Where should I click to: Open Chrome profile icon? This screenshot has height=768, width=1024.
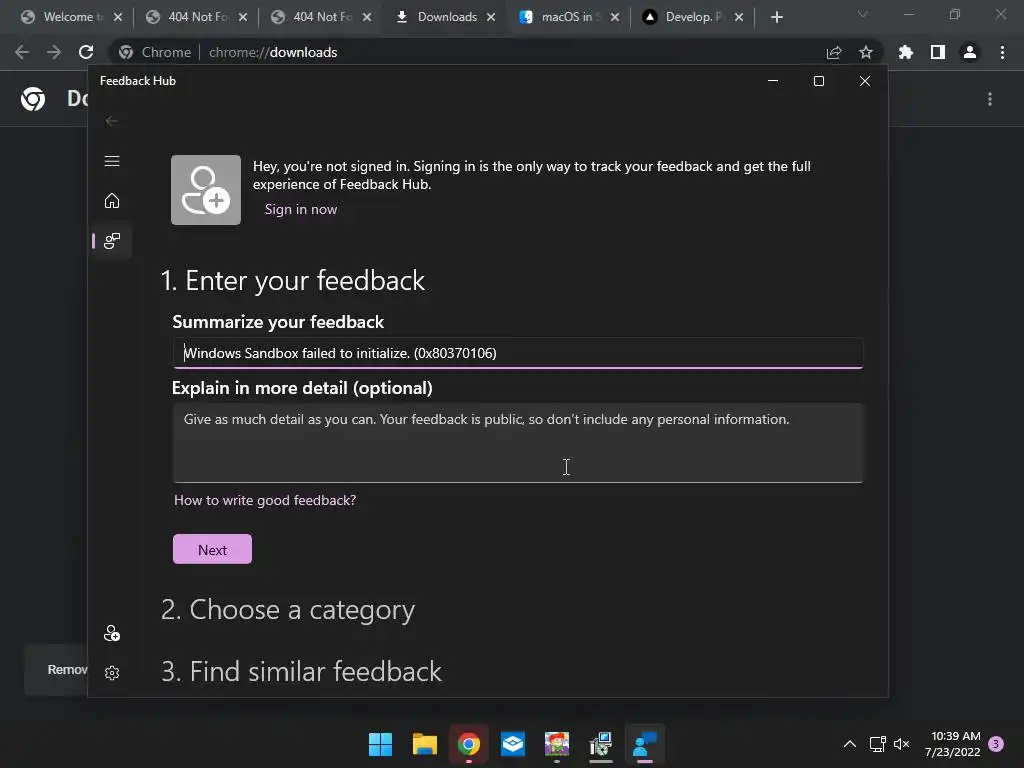pos(970,52)
